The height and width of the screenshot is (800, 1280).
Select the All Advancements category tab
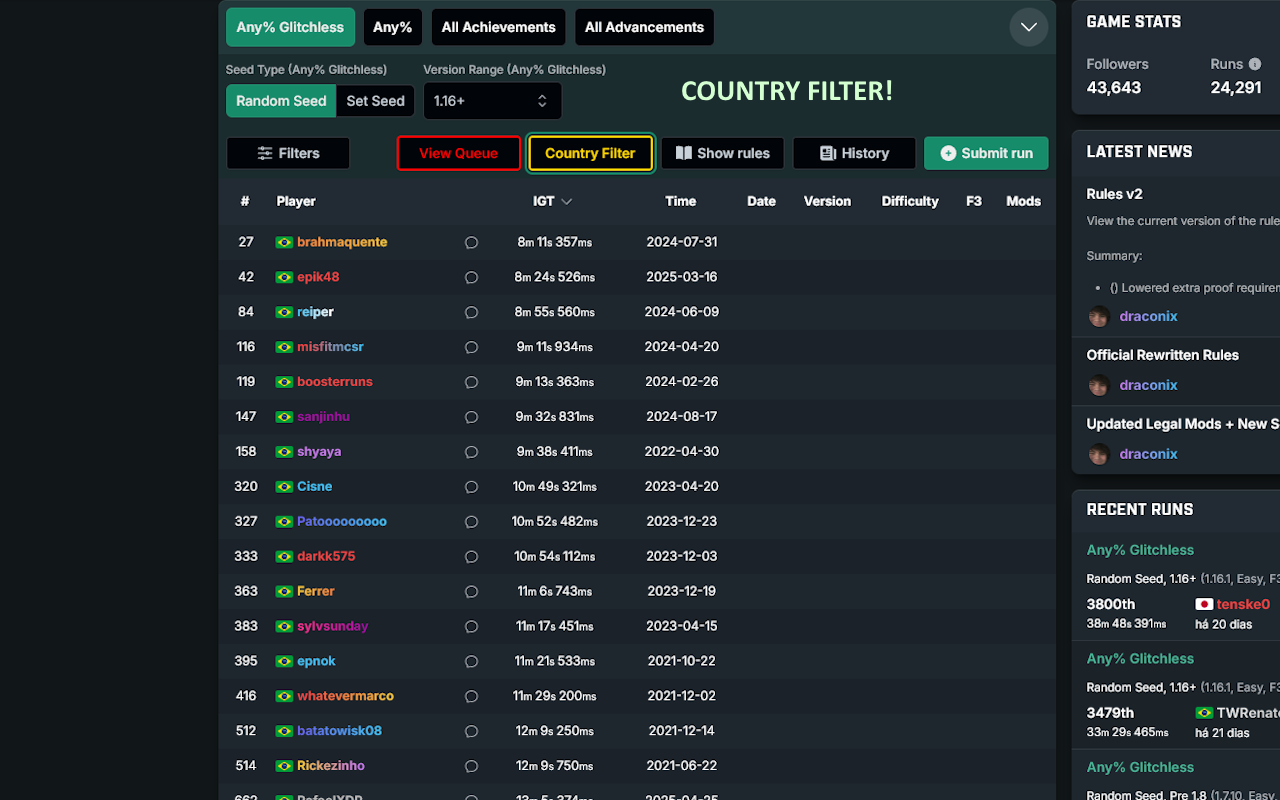pos(644,27)
